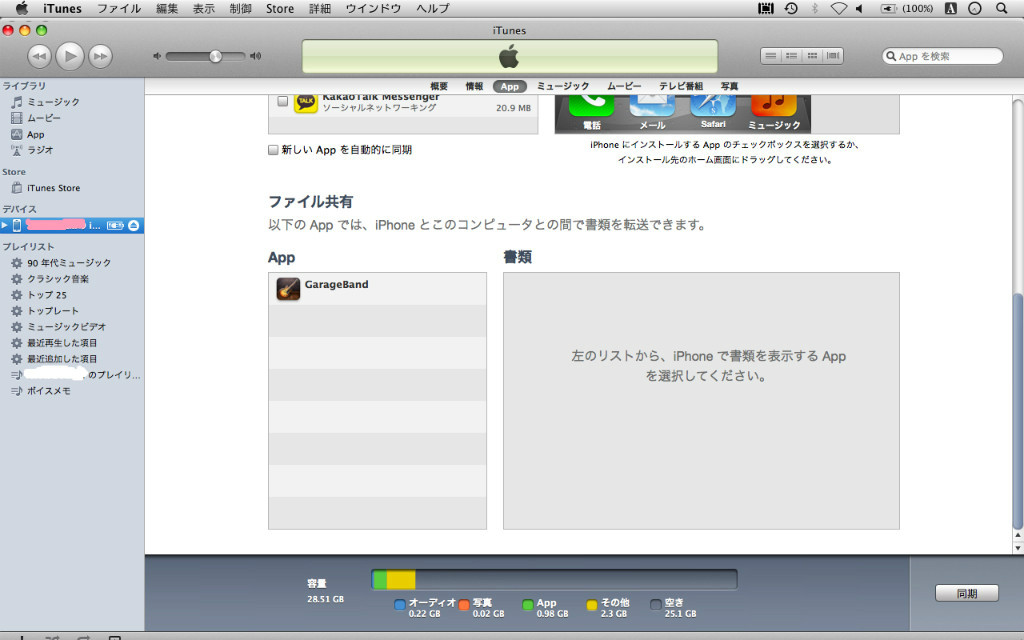Enable 新しい App を自動的に同期 checkbox
This screenshot has width=1024, height=640.
[x=274, y=150]
